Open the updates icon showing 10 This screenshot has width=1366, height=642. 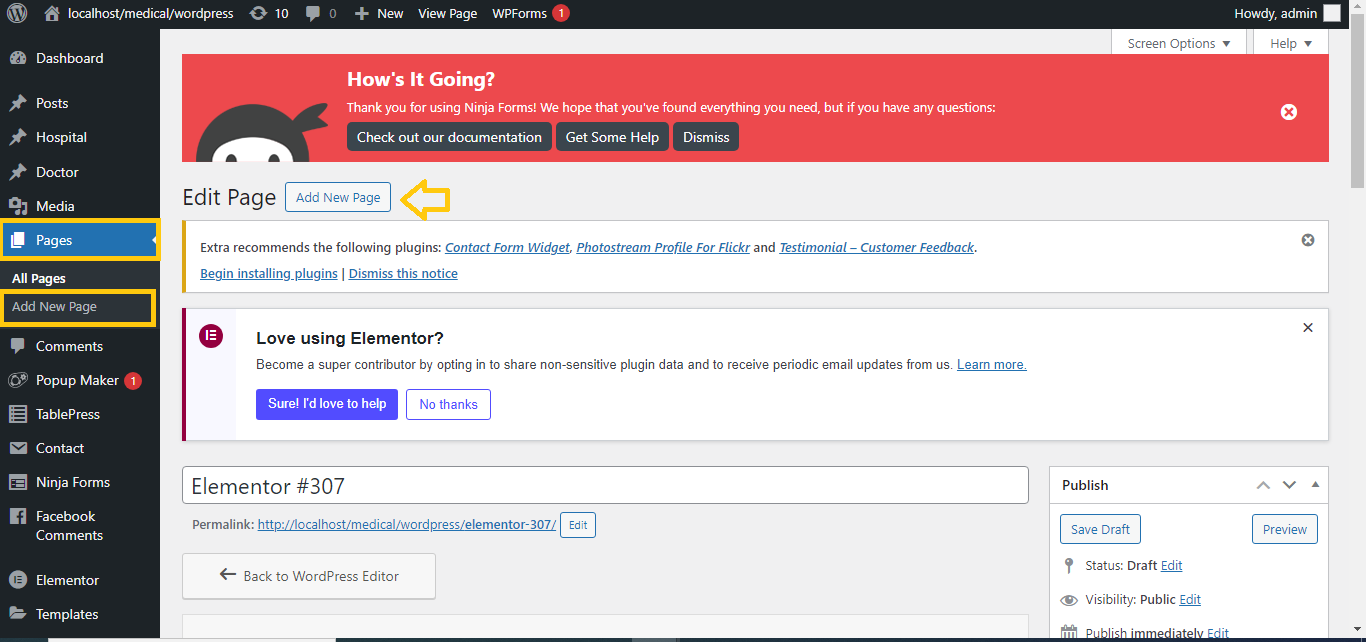[x=259, y=14]
